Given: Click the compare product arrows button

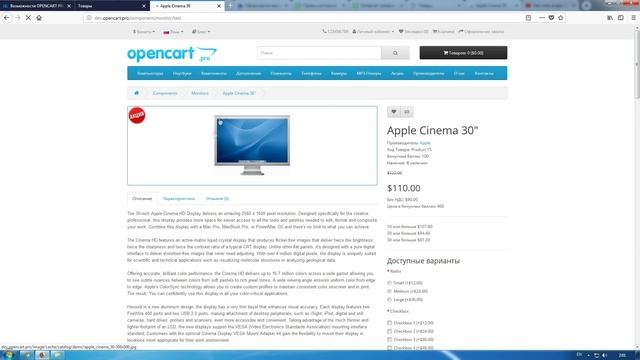Looking at the screenshot, I should (x=407, y=112).
